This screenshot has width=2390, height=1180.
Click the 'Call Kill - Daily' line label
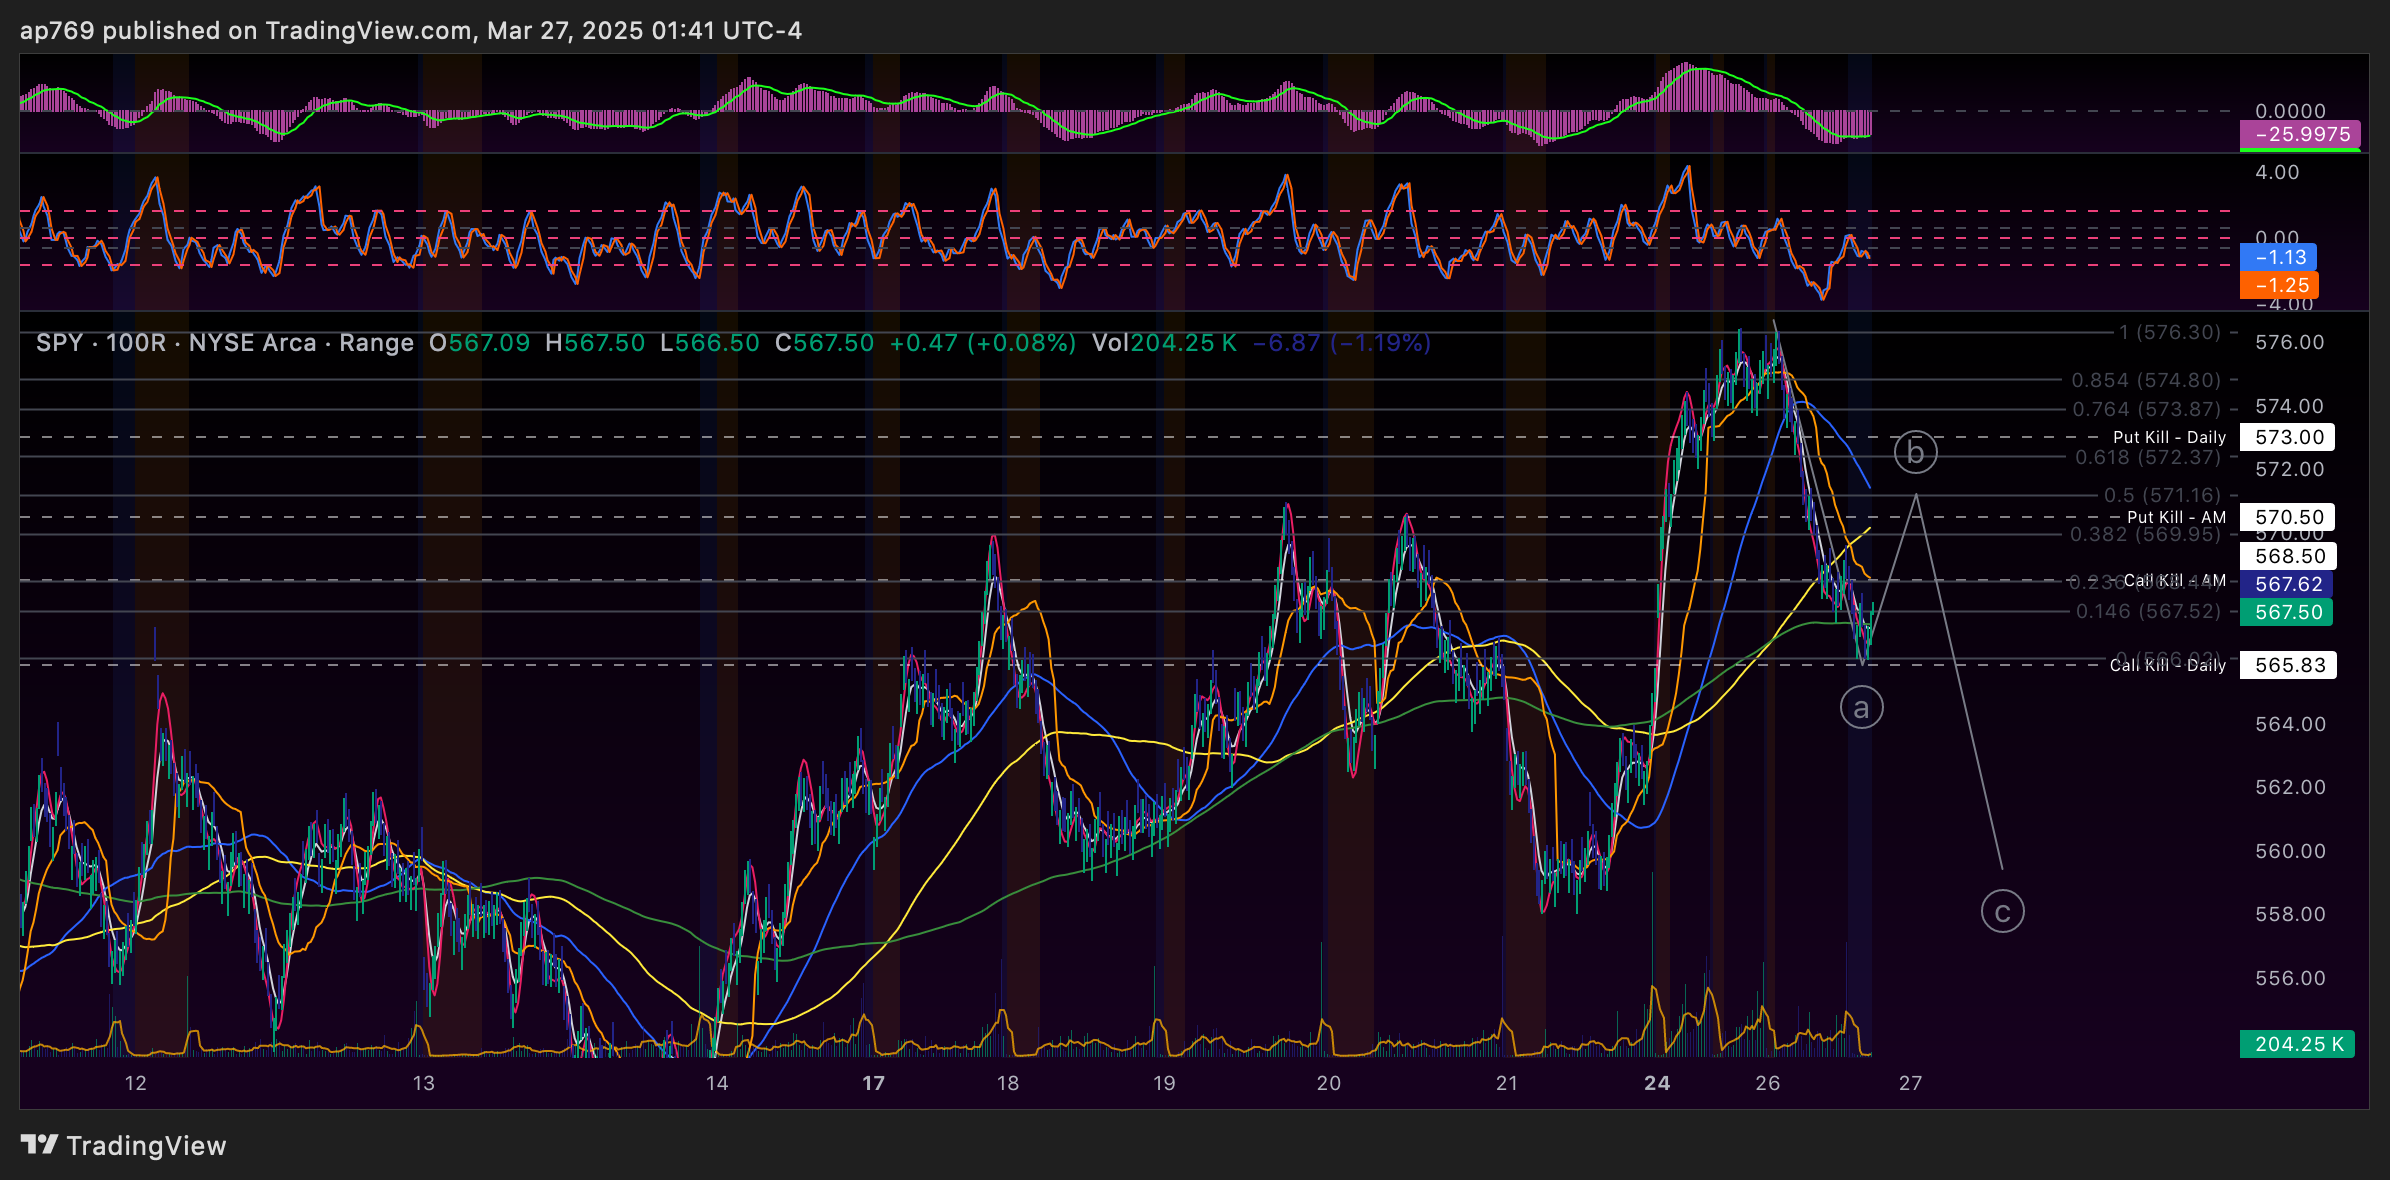2168,665
